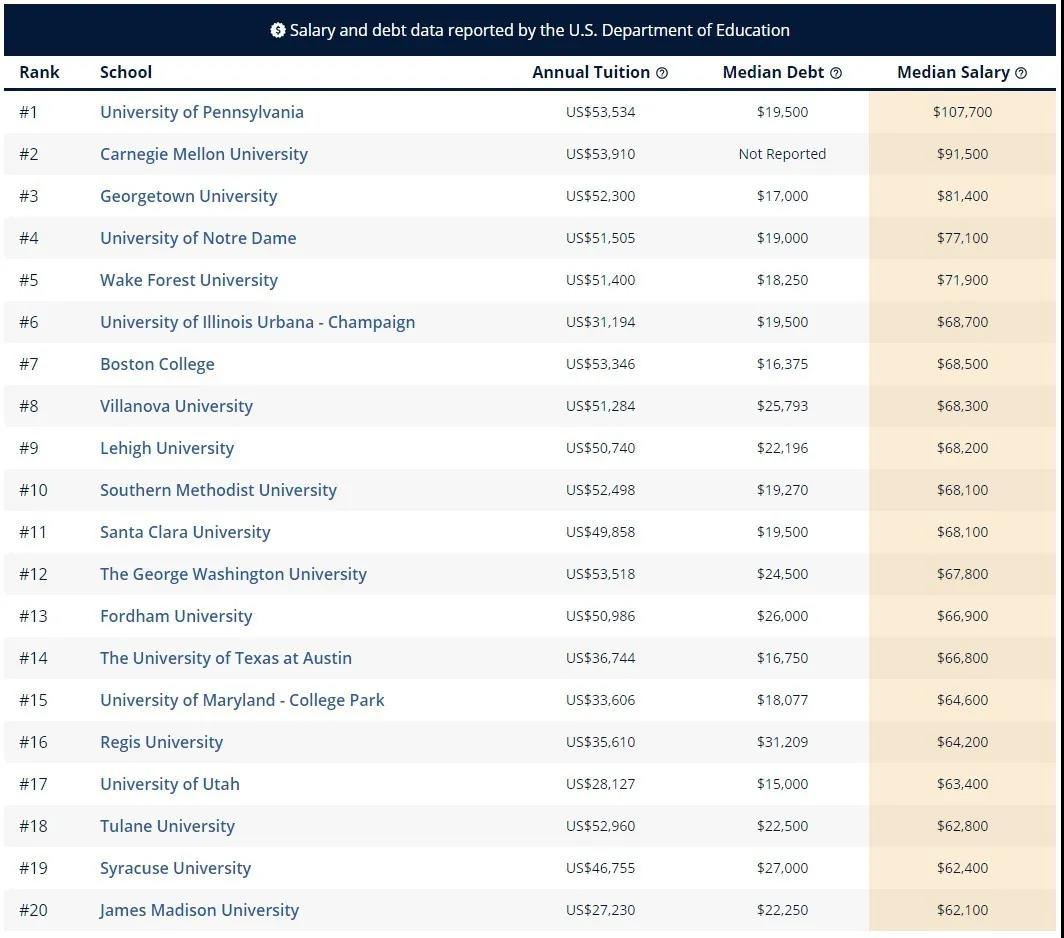The height and width of the screenshot is (938, 1064).
Task: Select the #10 rank cell
Action: pyautogui.click(x=33, y=490)
